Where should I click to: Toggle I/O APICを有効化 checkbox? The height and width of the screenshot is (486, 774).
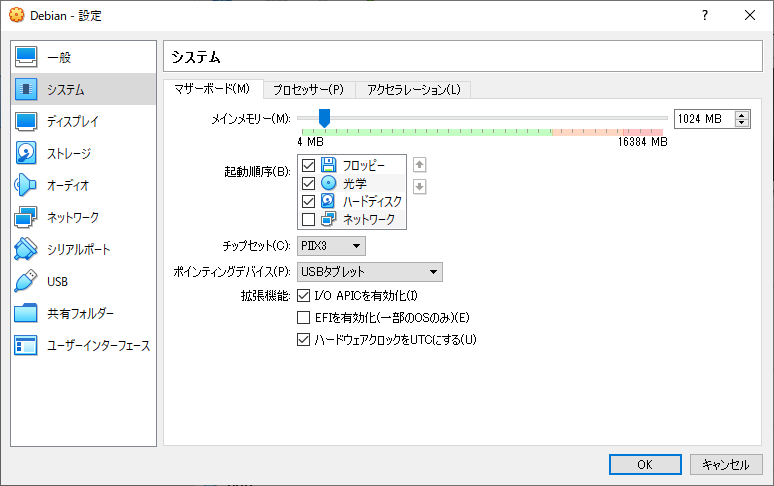click(x=304, y=296)
